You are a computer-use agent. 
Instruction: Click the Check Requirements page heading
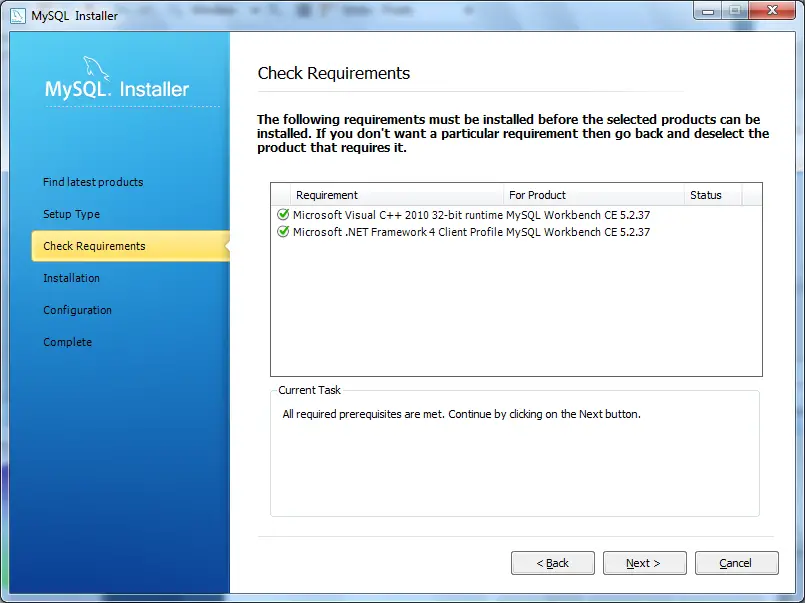click(334, 73)
